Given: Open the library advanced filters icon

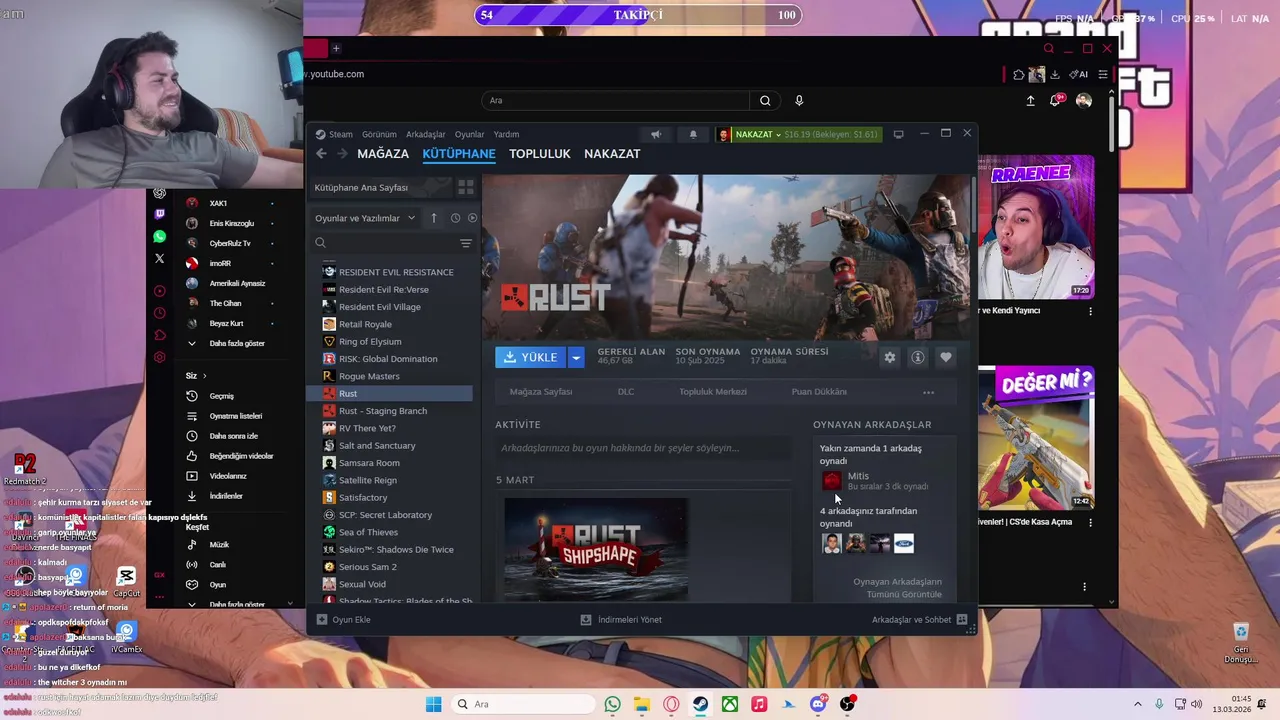Looking at the screenshot, I should 465,243.
